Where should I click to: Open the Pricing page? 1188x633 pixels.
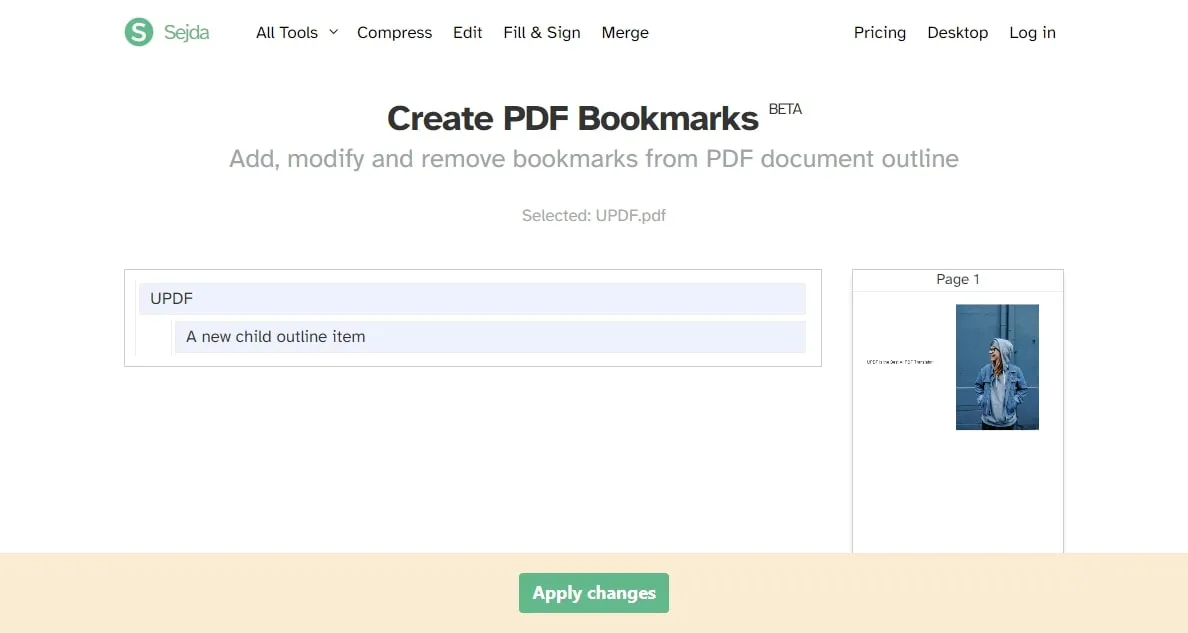click(x=879, y=33)
